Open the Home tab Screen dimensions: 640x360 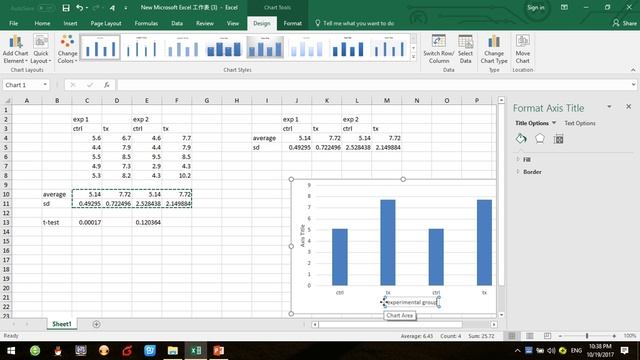click(x=42, y=23)
